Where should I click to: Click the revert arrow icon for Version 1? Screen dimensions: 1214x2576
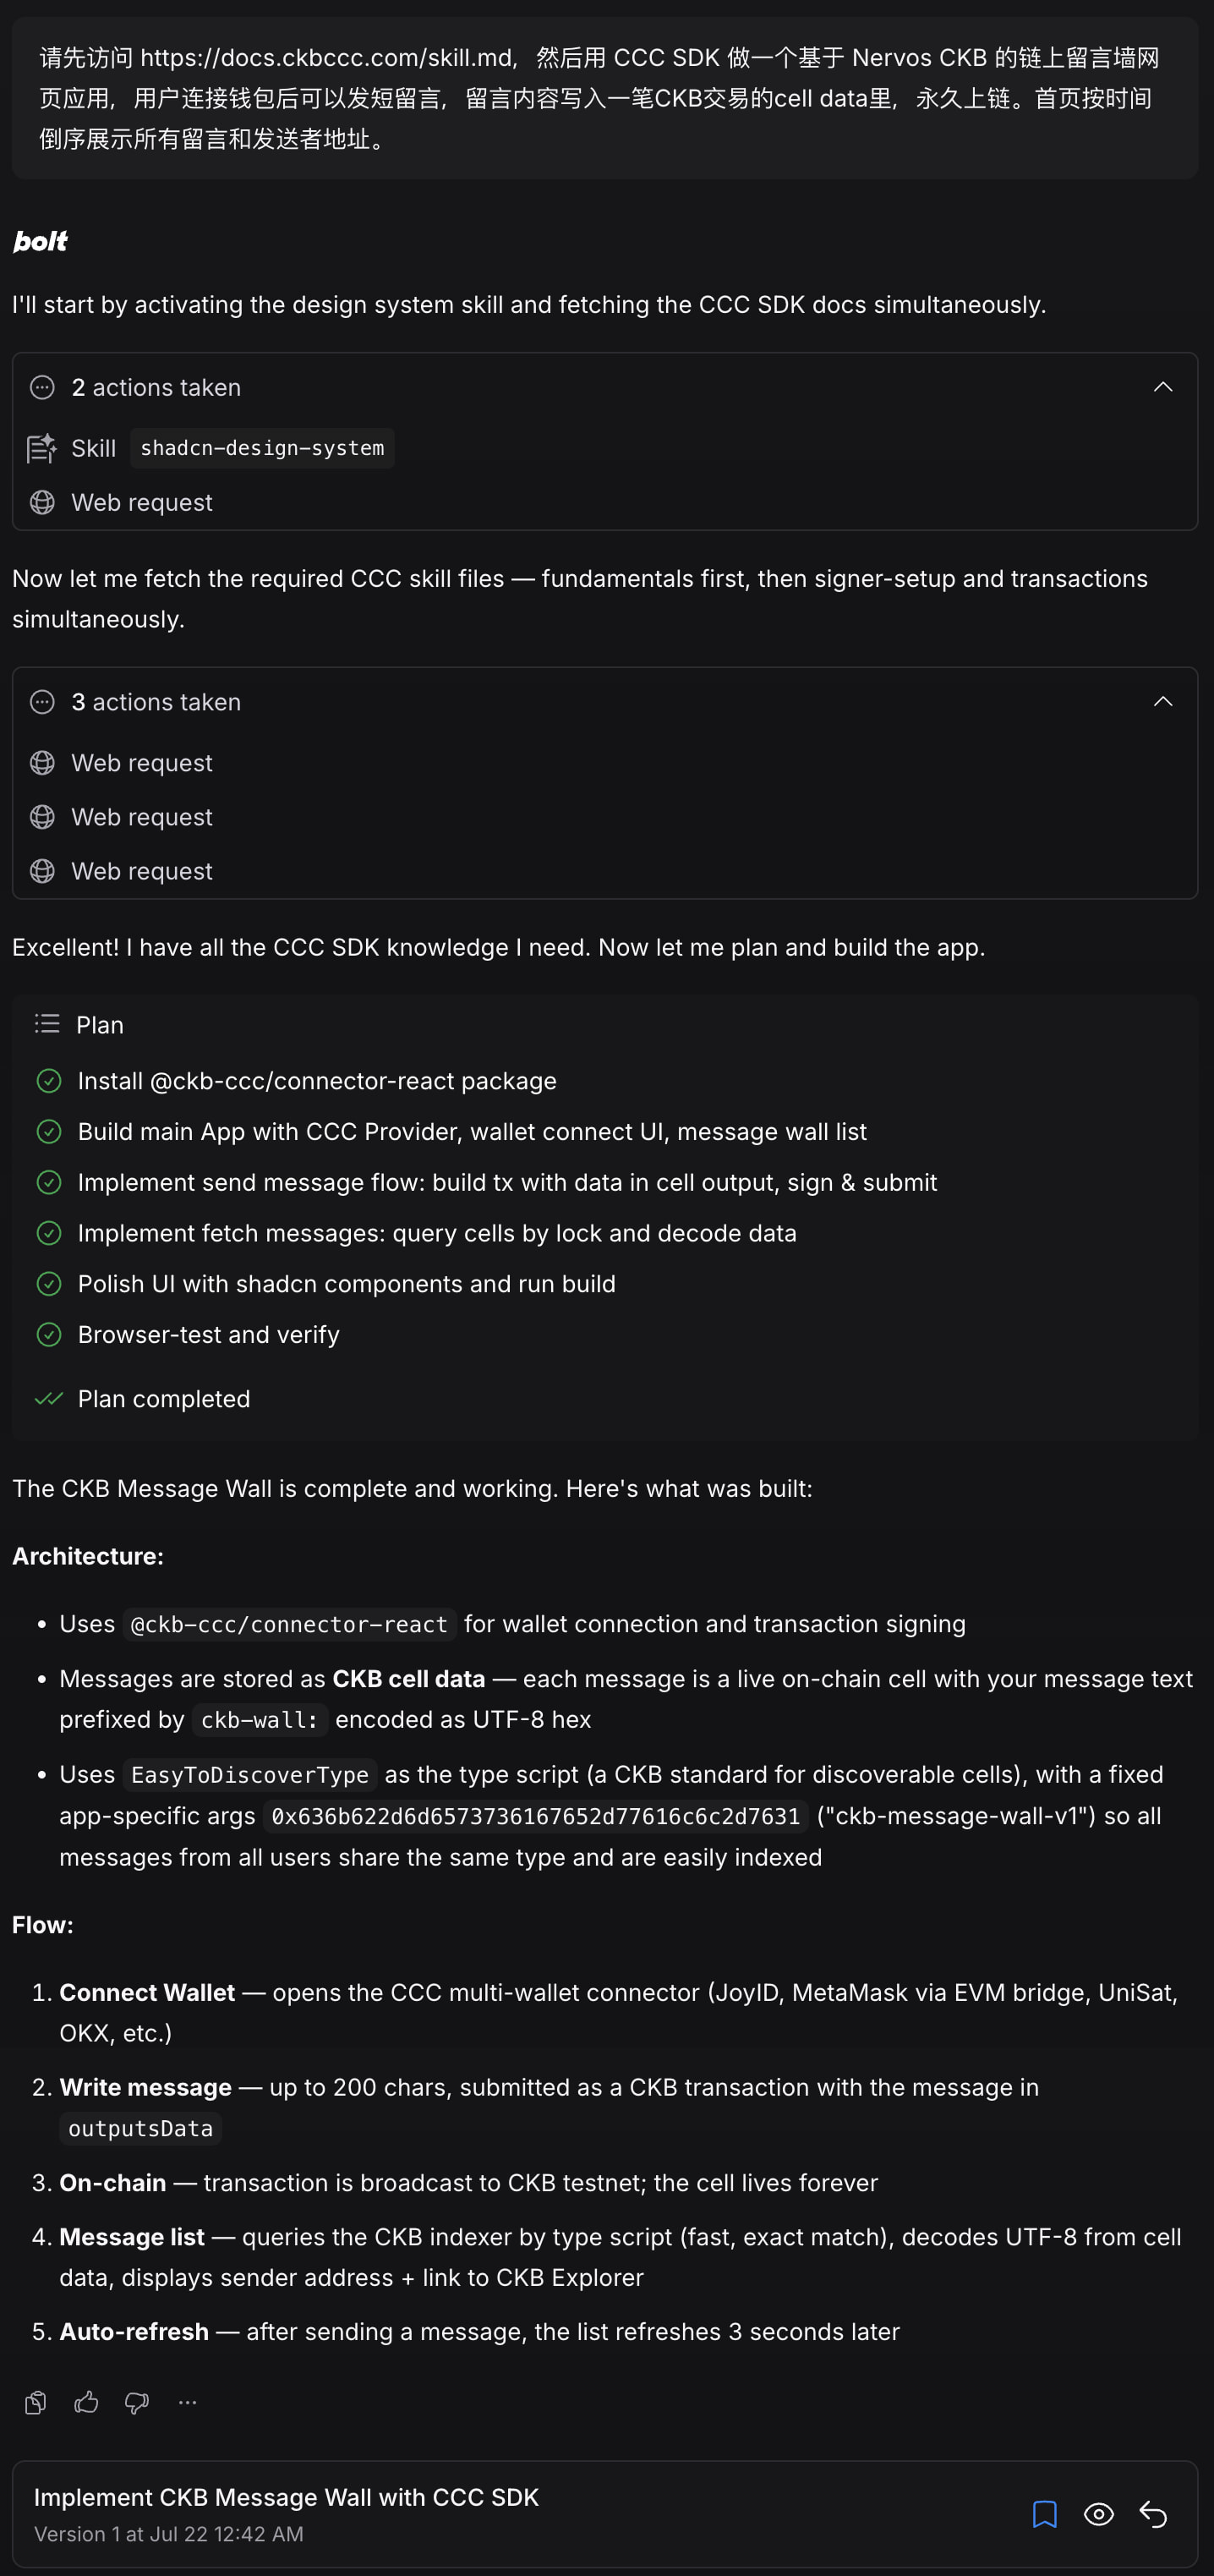(x=1153, y=2514)
